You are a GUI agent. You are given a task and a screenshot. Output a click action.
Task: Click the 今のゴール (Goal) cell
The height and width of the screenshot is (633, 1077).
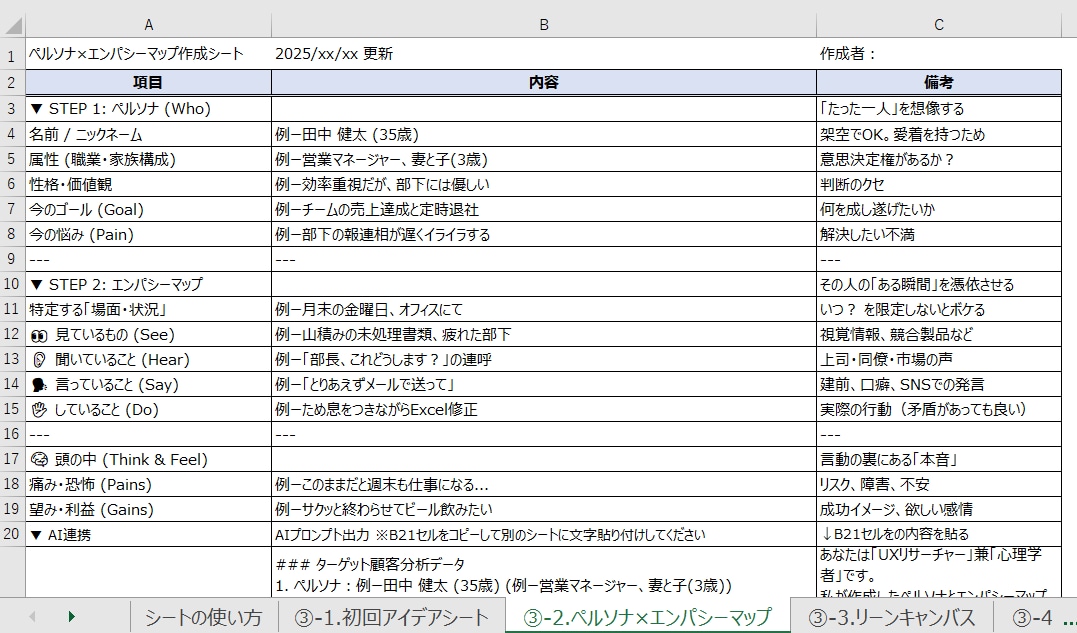148,209
